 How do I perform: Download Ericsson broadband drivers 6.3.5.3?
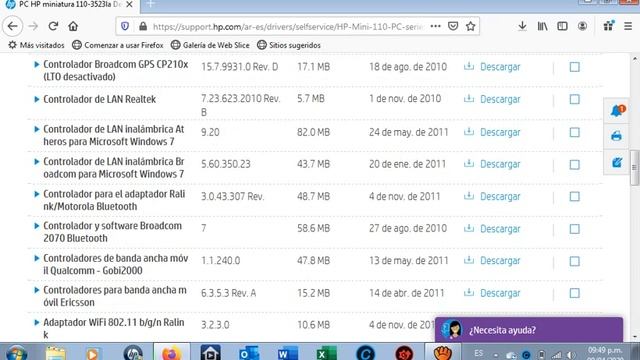pyautogui.click(x=492, y=293)
